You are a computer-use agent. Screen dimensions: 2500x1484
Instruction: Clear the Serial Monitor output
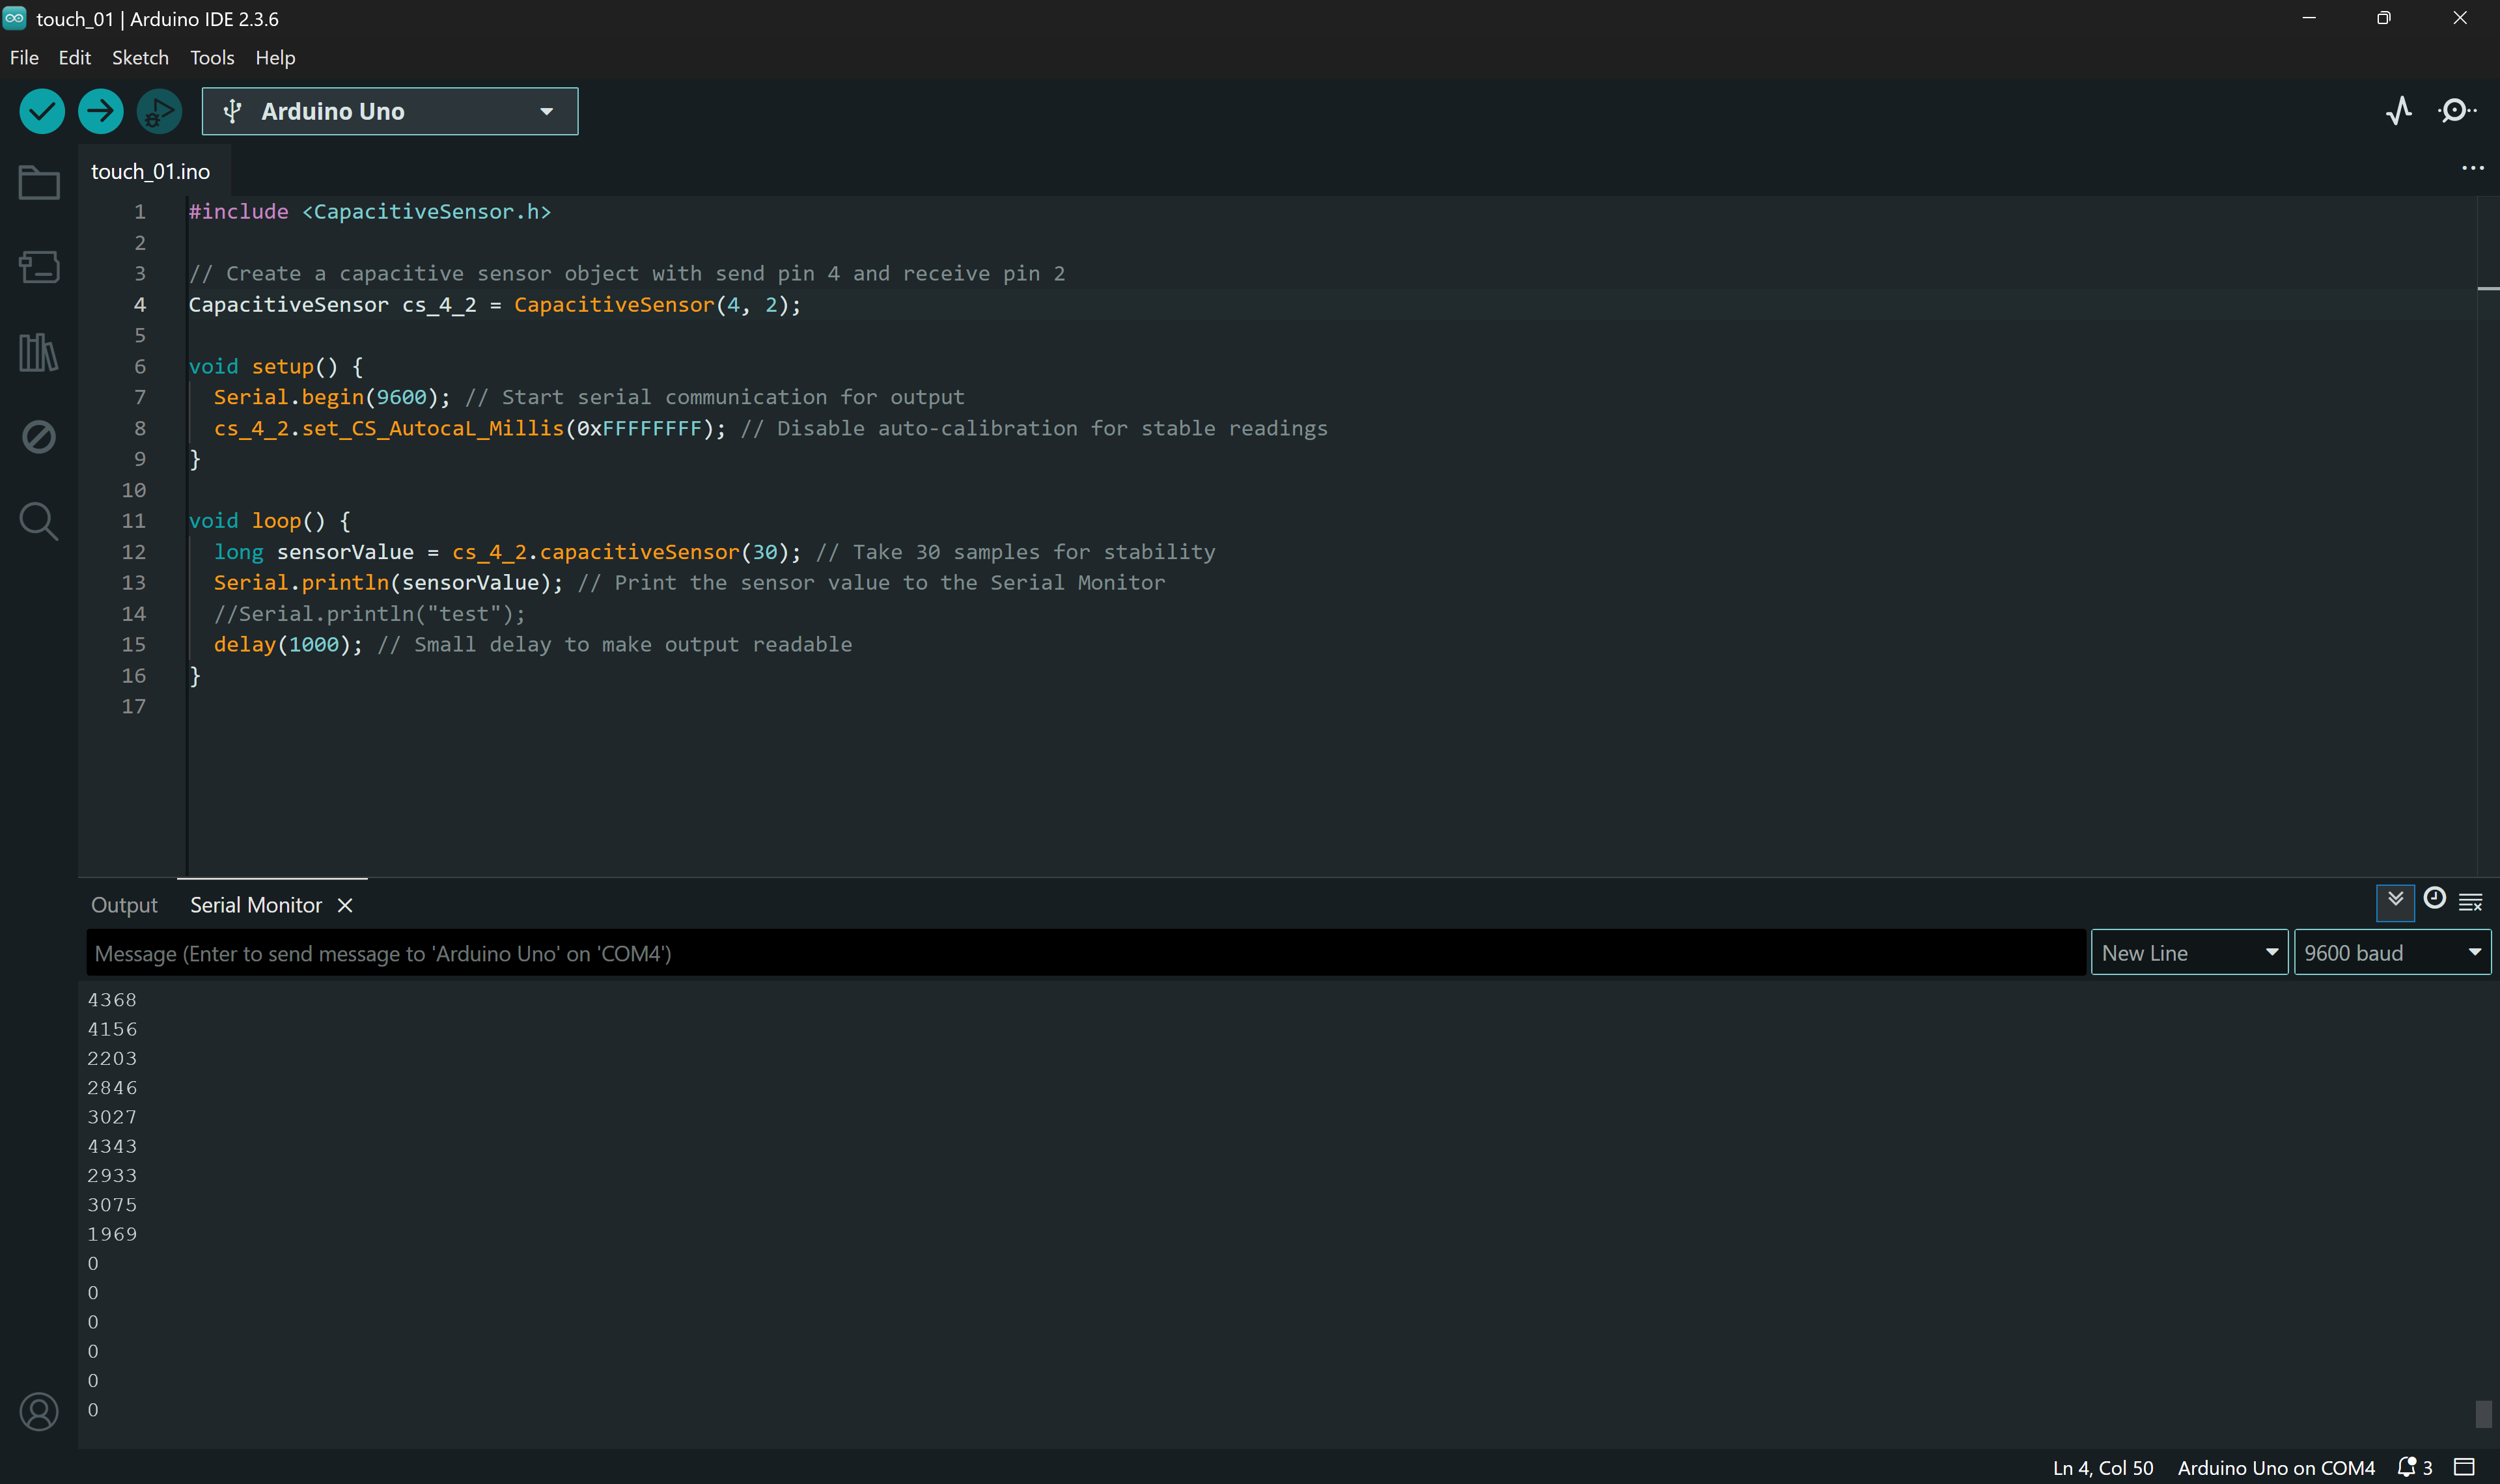[2470, 902]
